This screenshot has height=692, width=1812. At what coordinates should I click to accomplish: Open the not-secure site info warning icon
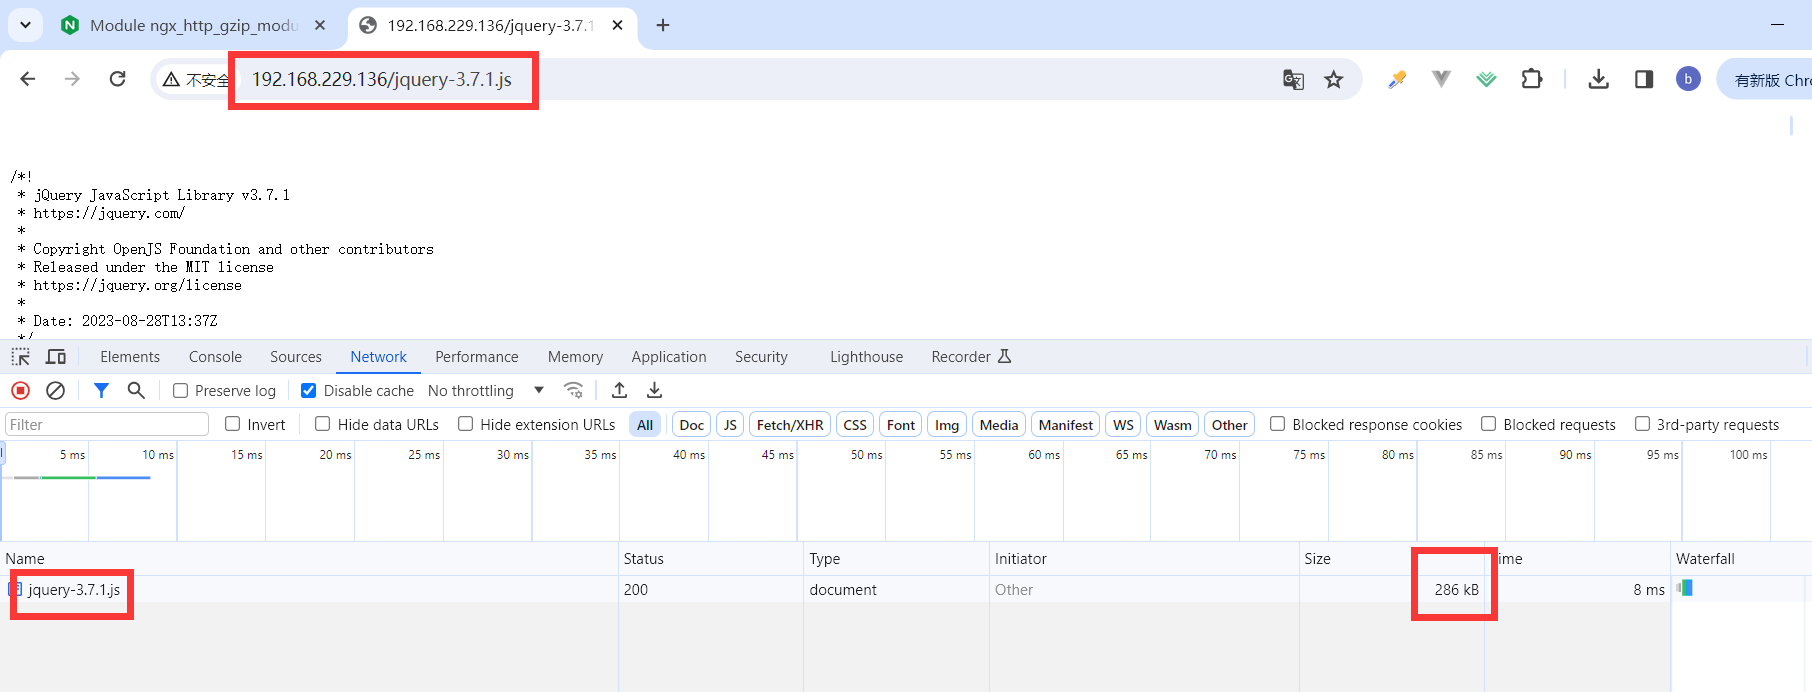[x=172, y=79]
